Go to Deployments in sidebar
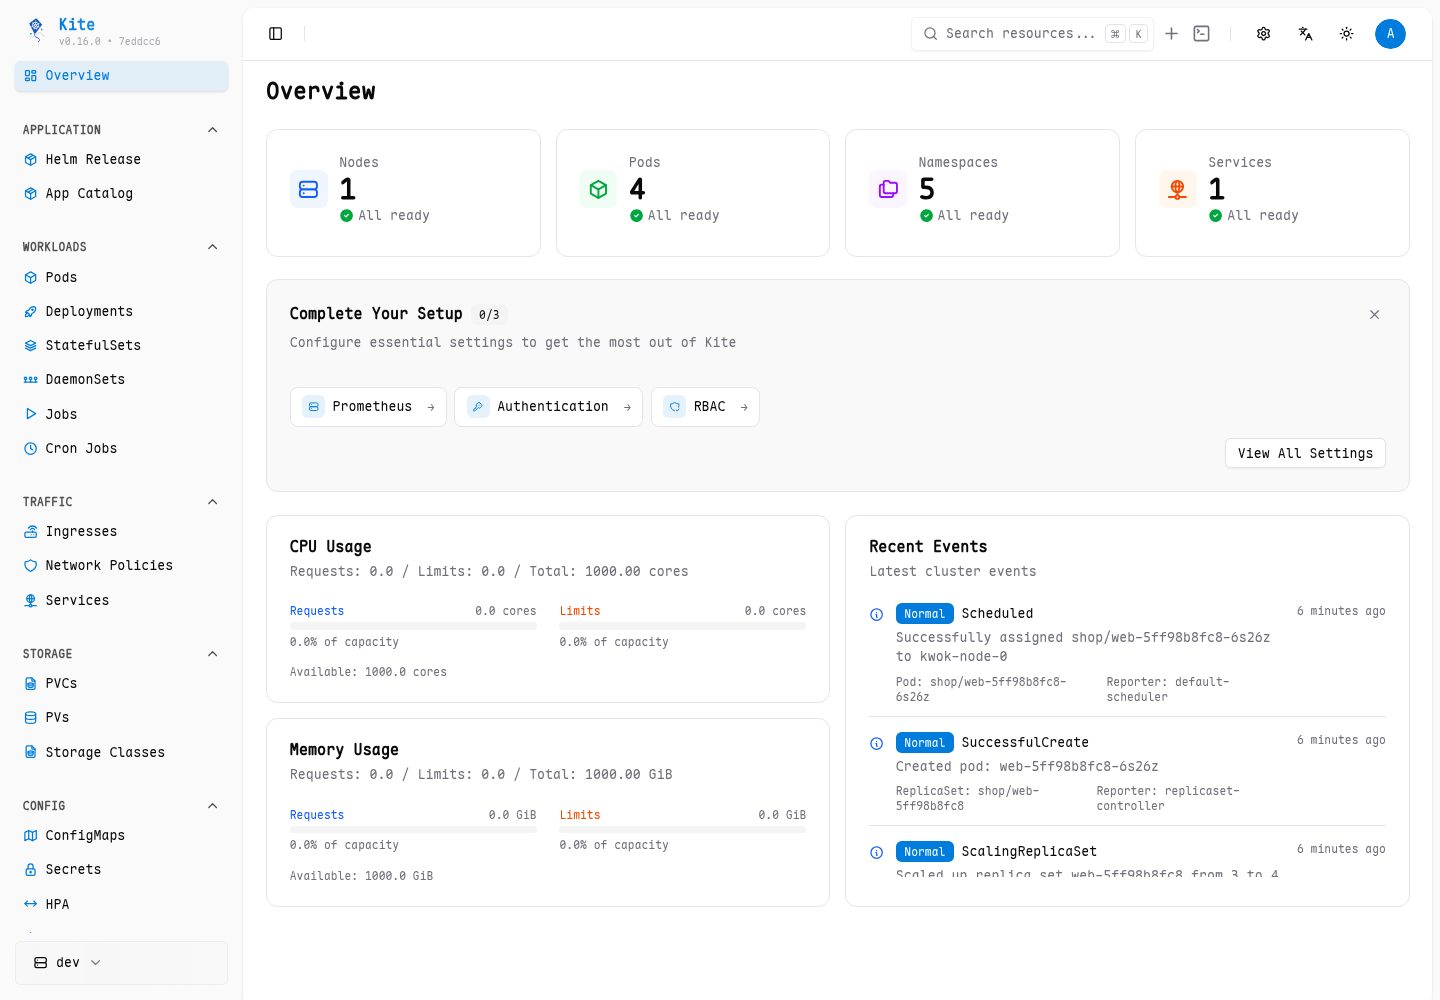Viewport: 1440px width, 1000px height. coord(121,312)
